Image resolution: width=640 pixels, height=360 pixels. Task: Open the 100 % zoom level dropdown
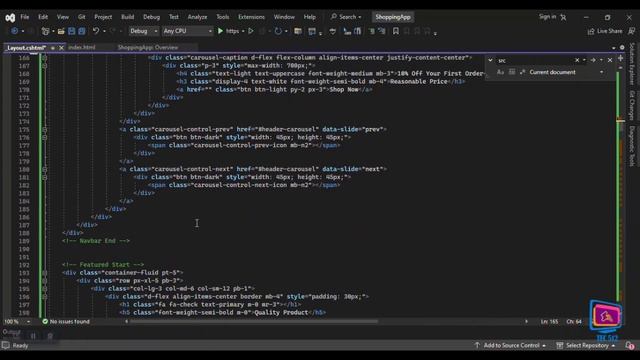(x=17, y=322)
